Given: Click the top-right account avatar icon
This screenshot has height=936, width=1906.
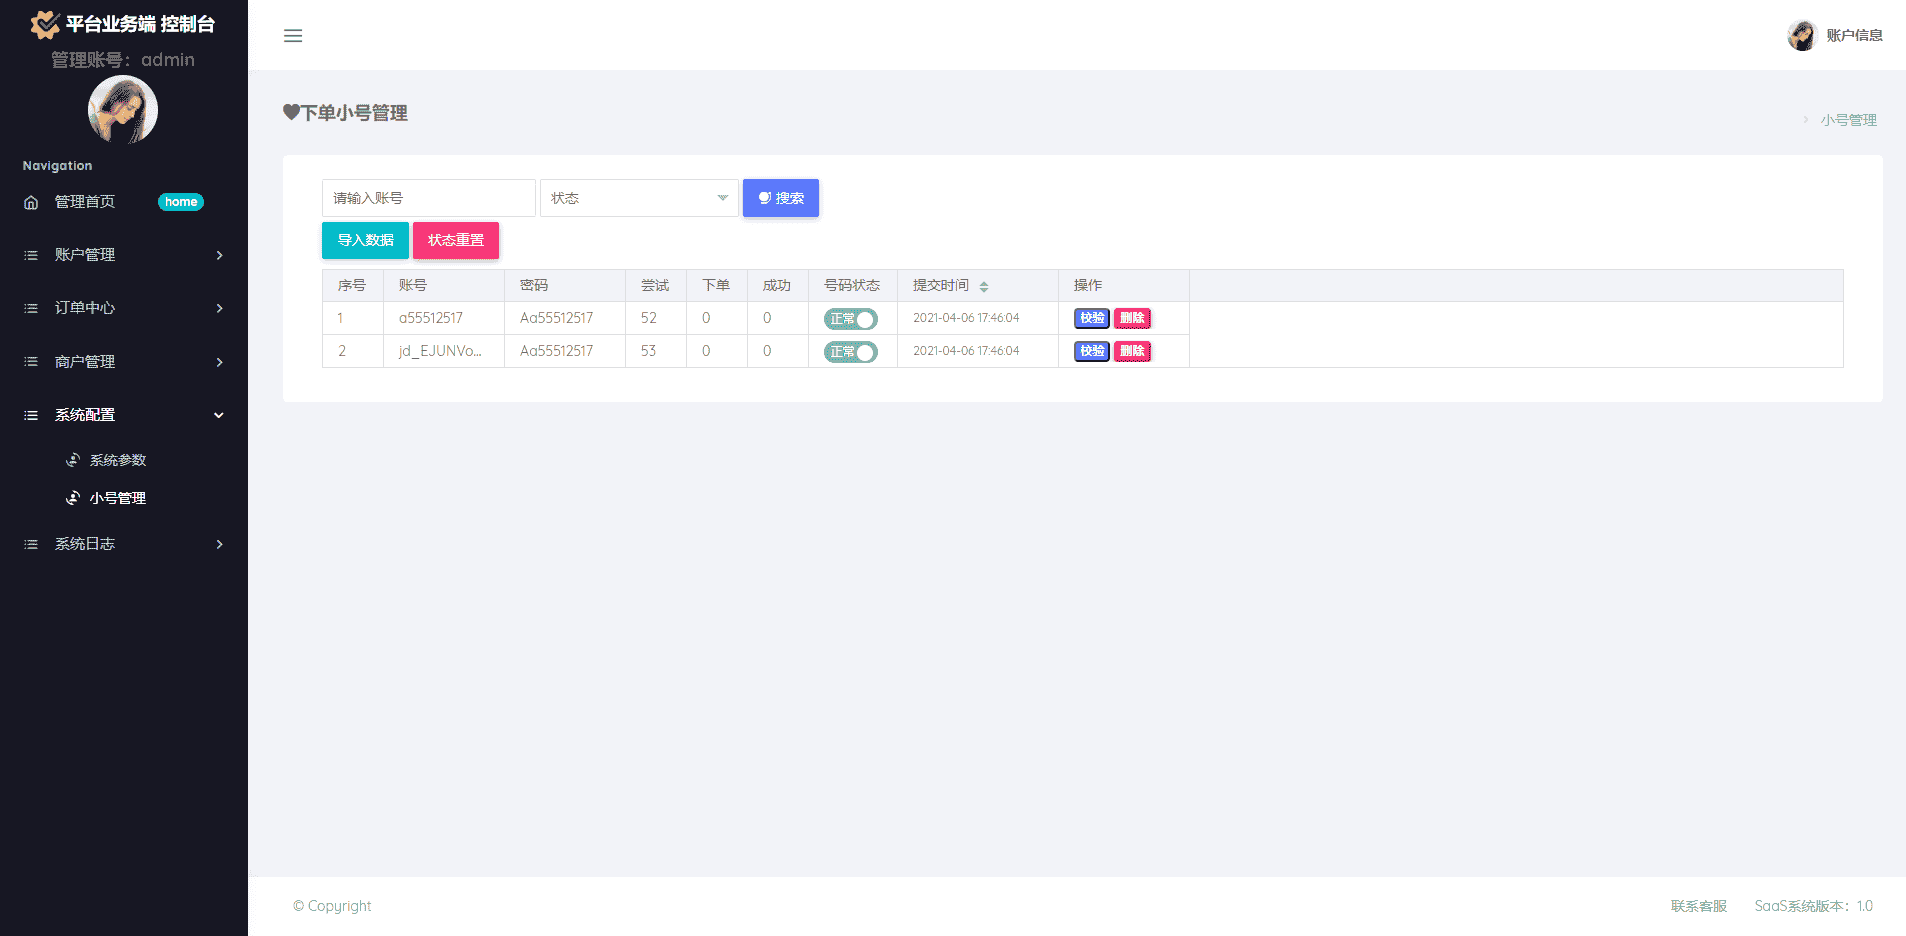Looking at the screenshot, I should (x=1801, y=36).
